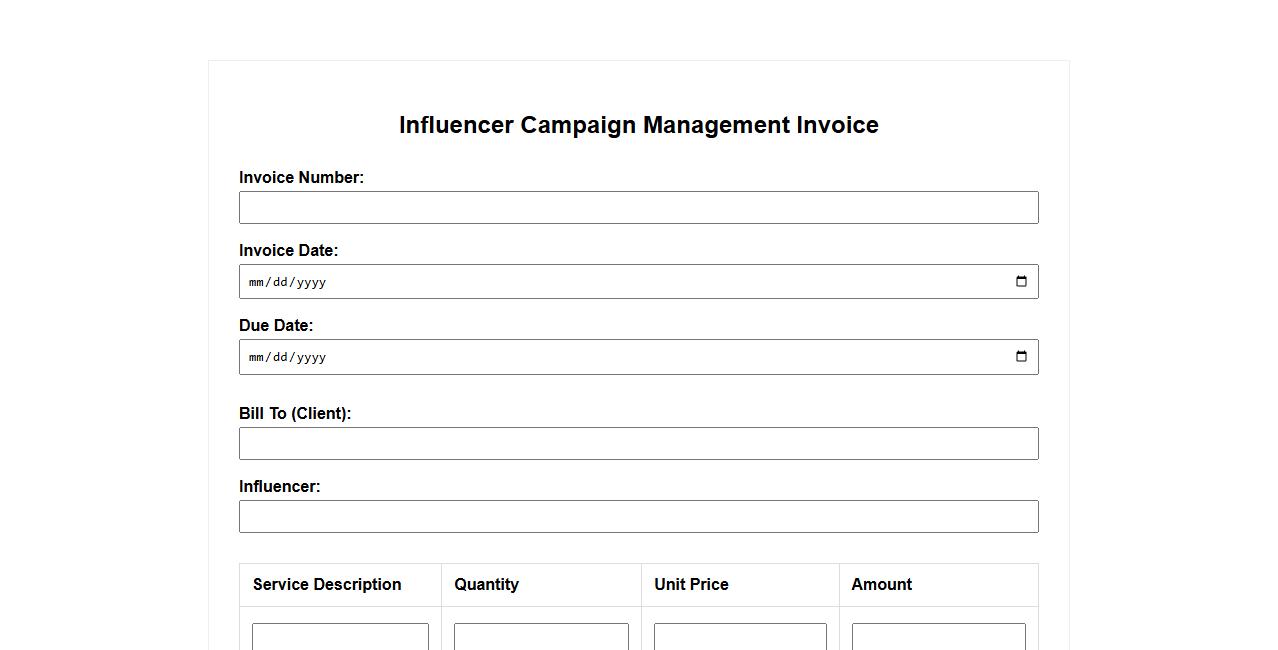Select the year segment of Due Date
The height and width of the screenshot is (650, 1278).
click(x=311, y=358)
